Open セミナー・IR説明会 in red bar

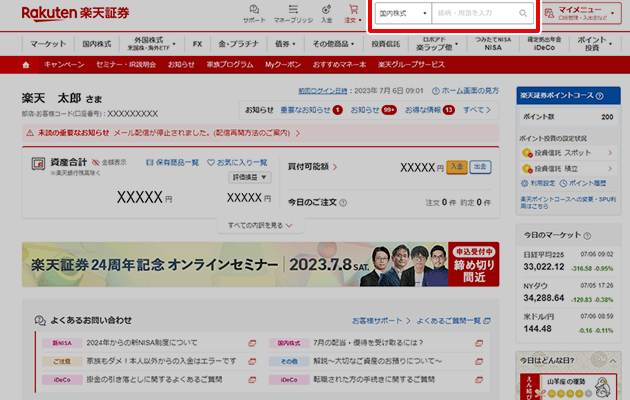[x=126, y=65]
